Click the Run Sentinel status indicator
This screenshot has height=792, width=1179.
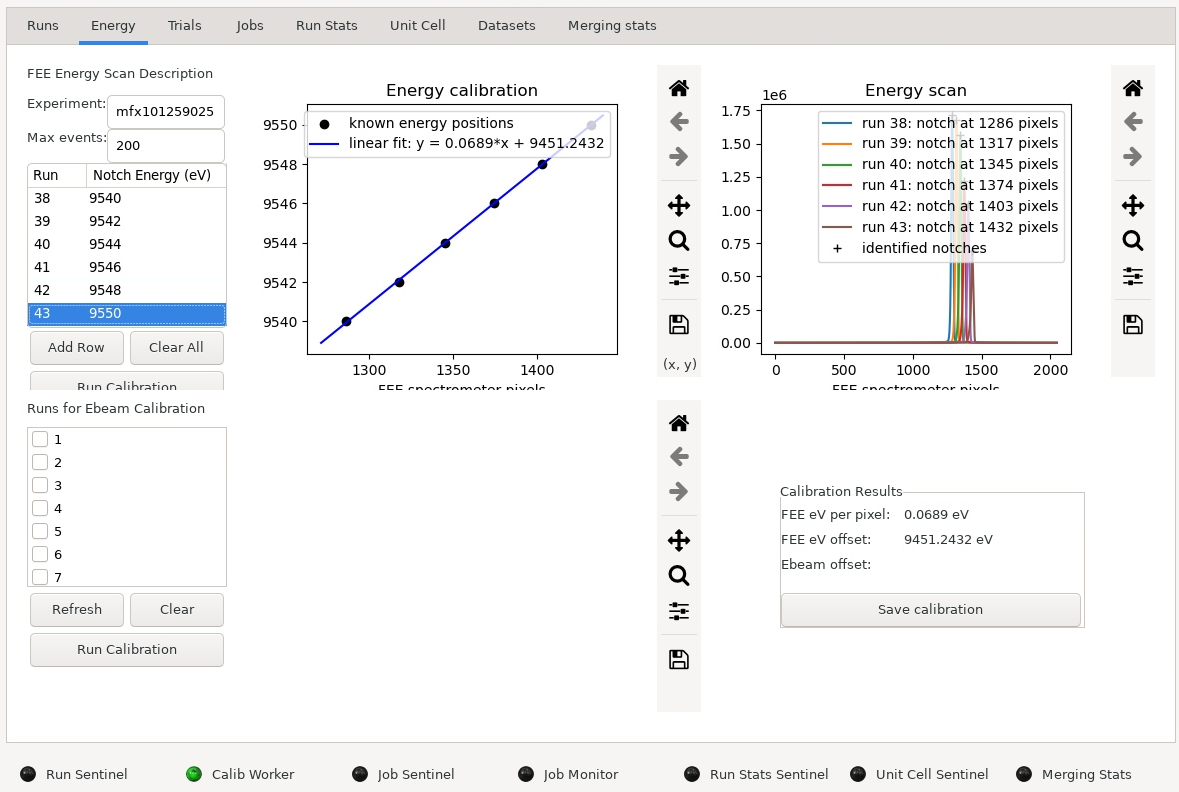click(x=28, y=774)
